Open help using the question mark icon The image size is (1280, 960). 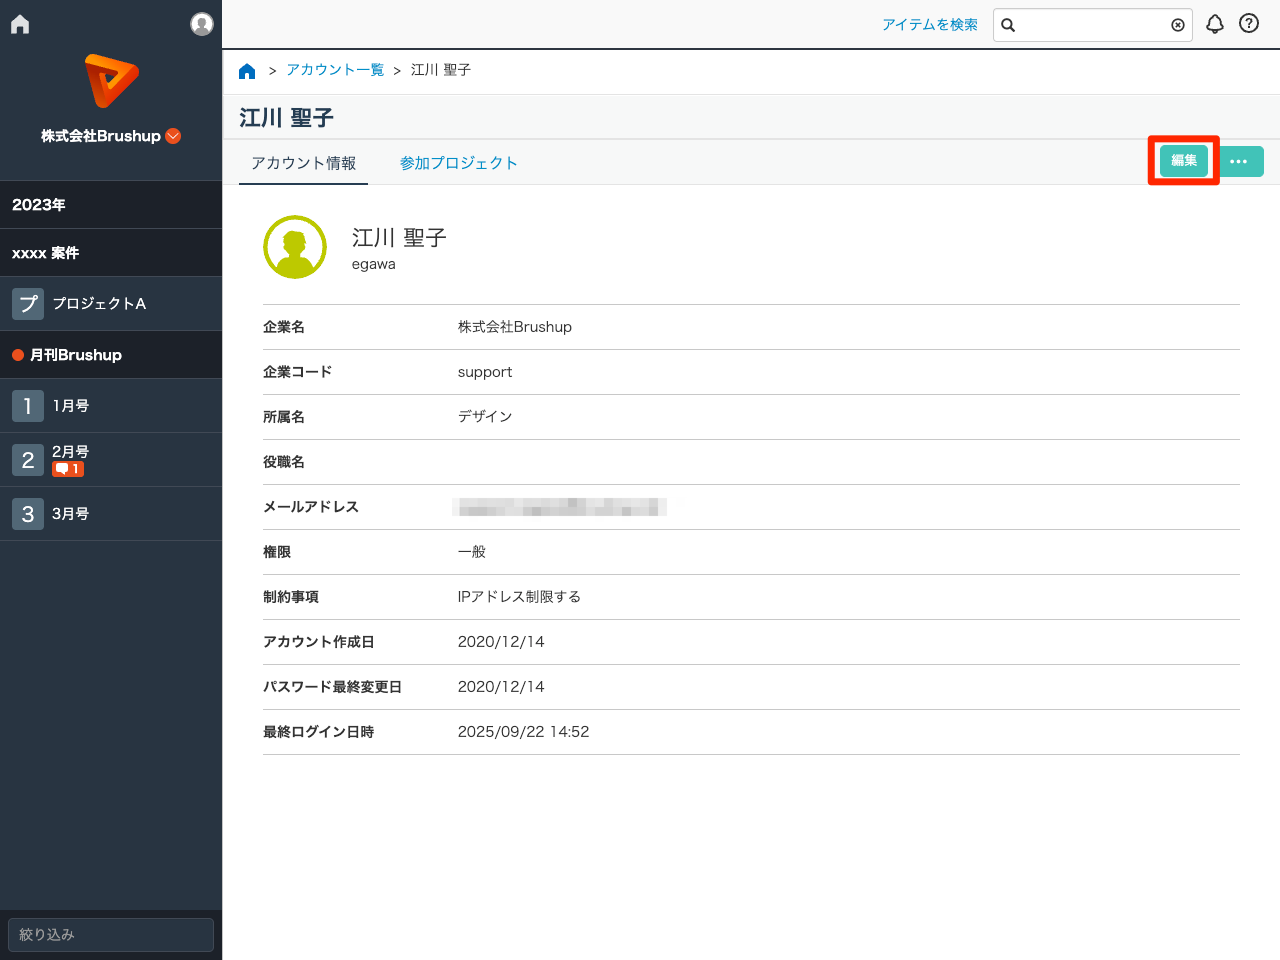coord(1248,23)
